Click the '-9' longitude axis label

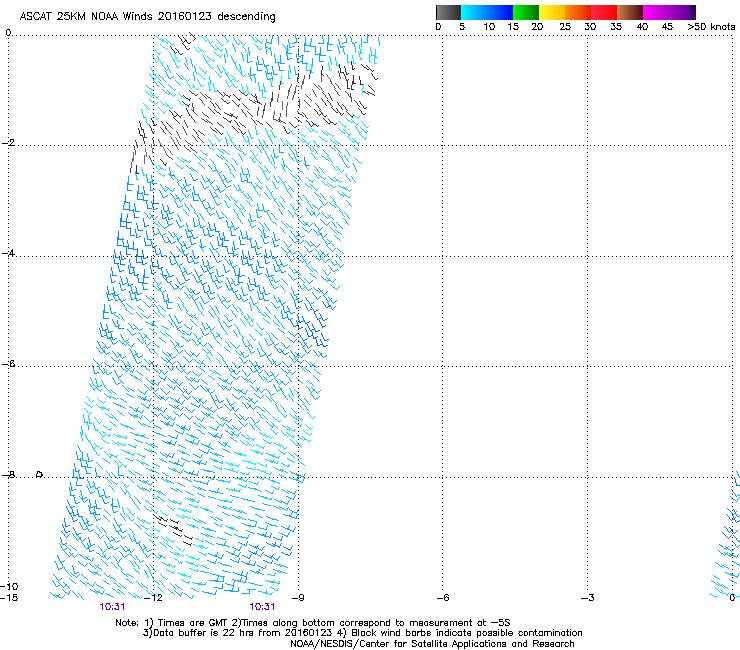(x=298, y=598)
